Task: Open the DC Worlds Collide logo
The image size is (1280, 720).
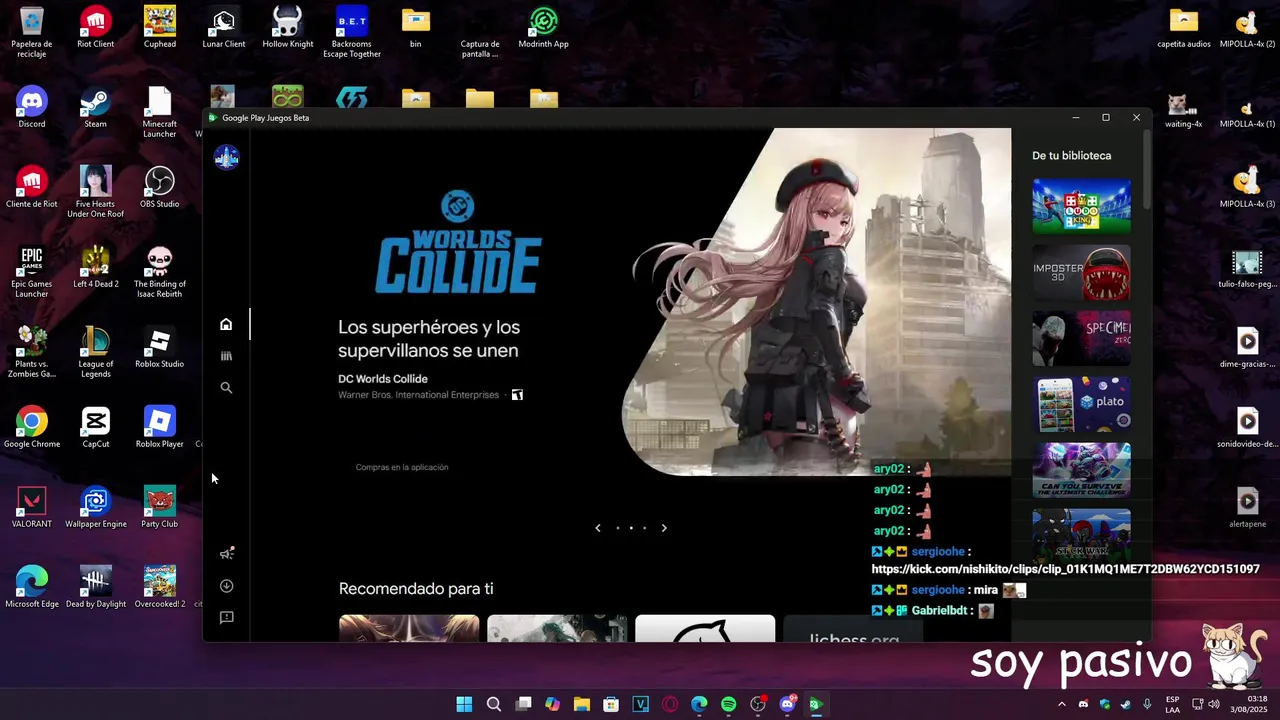Action: [x=458, y=243]
